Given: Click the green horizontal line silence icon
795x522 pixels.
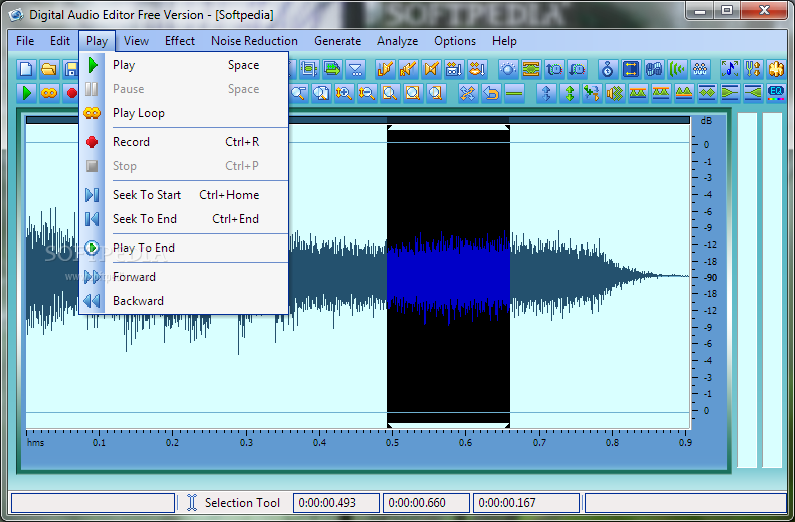Looking at the screenshot, I should click(x=514, y=93).
